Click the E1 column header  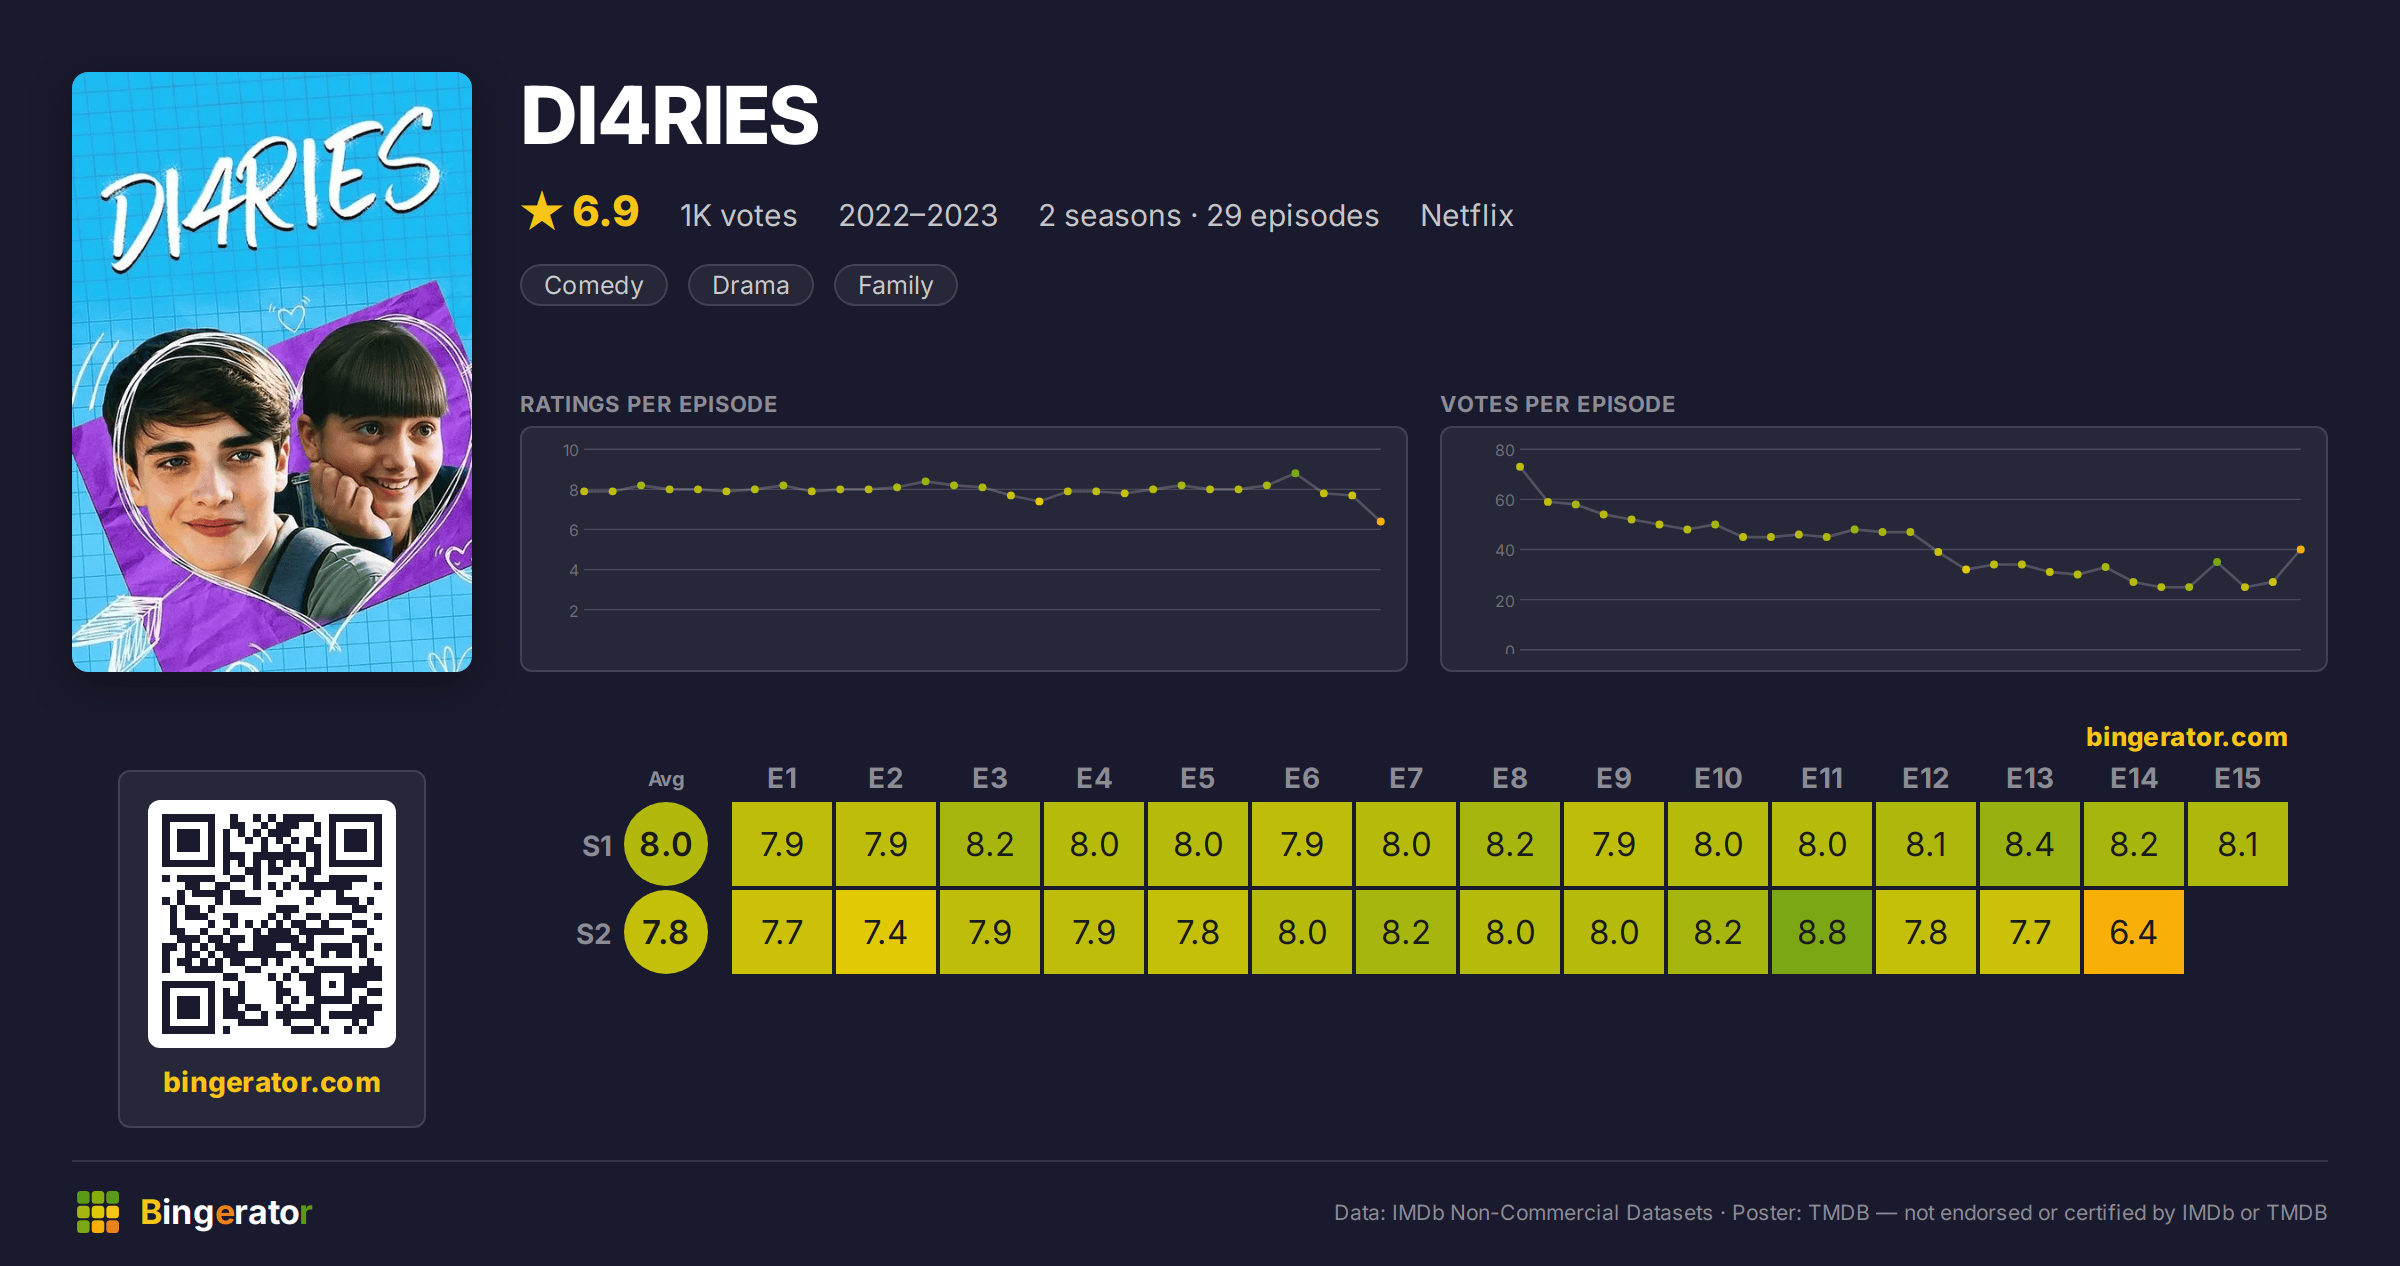tap(782, 778)
